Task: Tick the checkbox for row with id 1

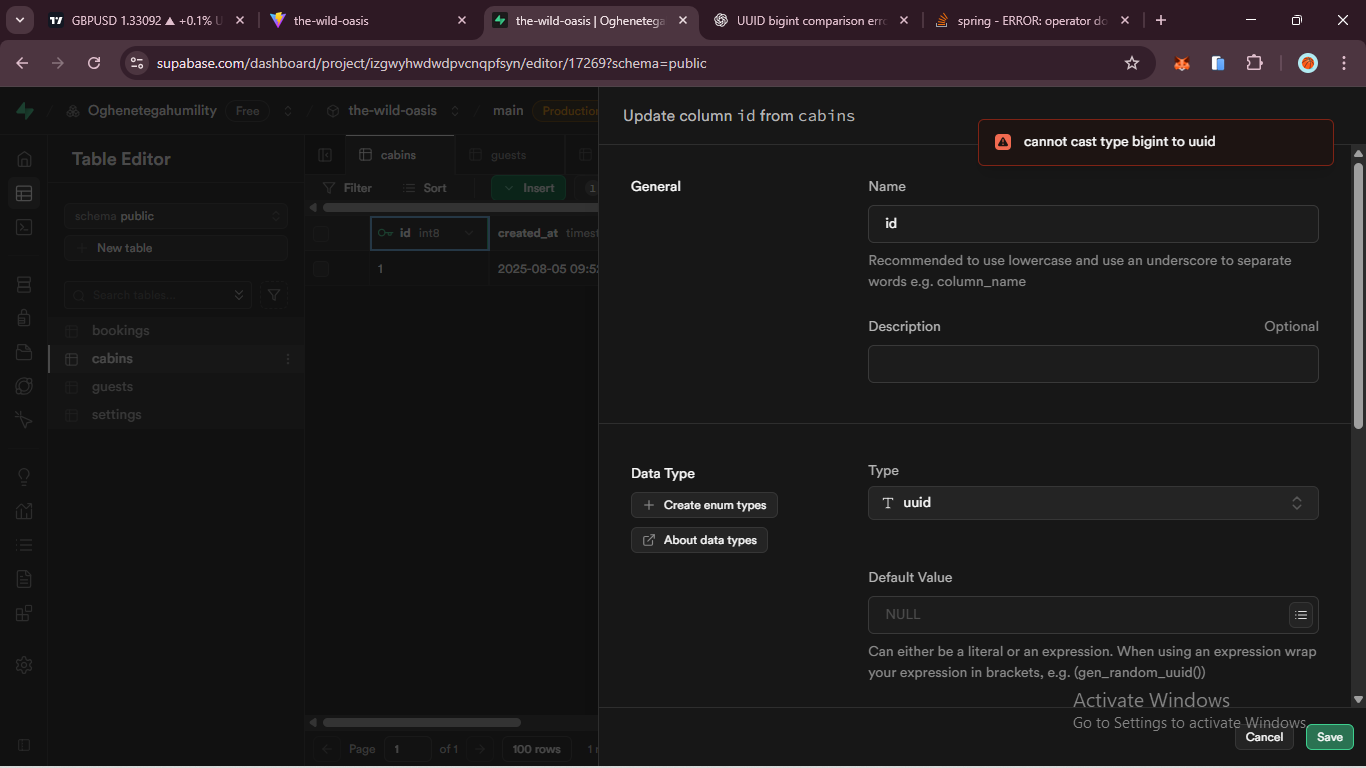Action: [321, 268]
